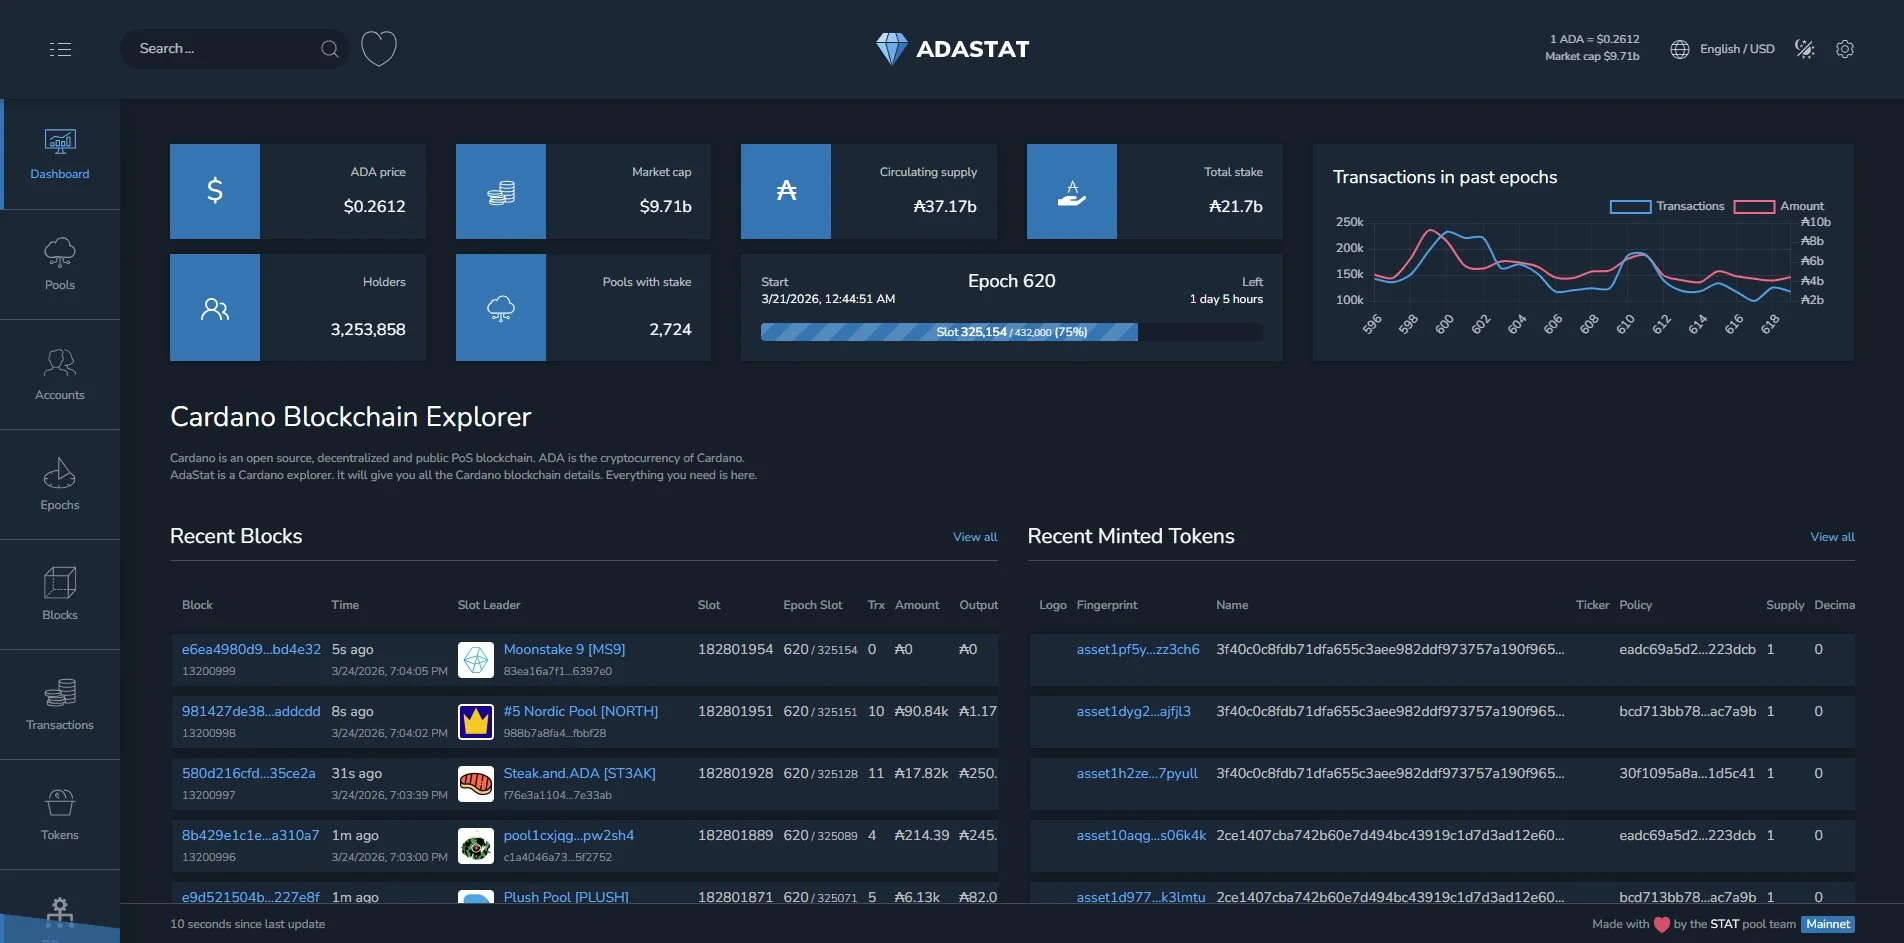Click the Market cap coins icon tile
This screenshot has height=943, width=1904.
[x=501, y=191]
